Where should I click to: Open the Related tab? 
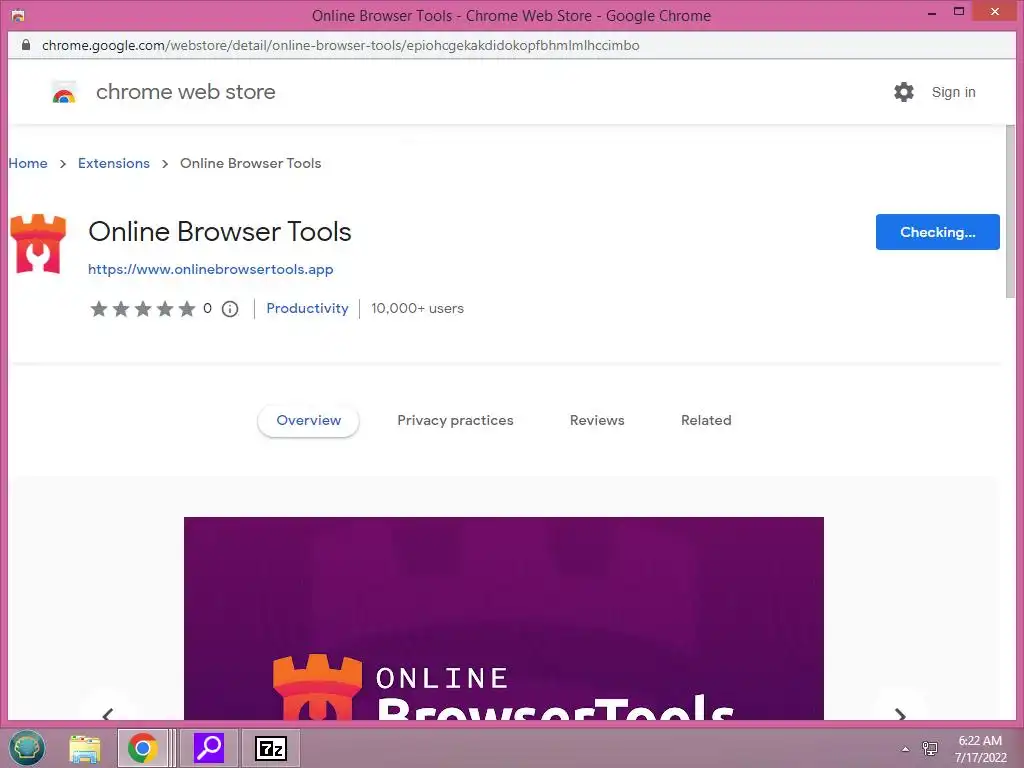706,421
